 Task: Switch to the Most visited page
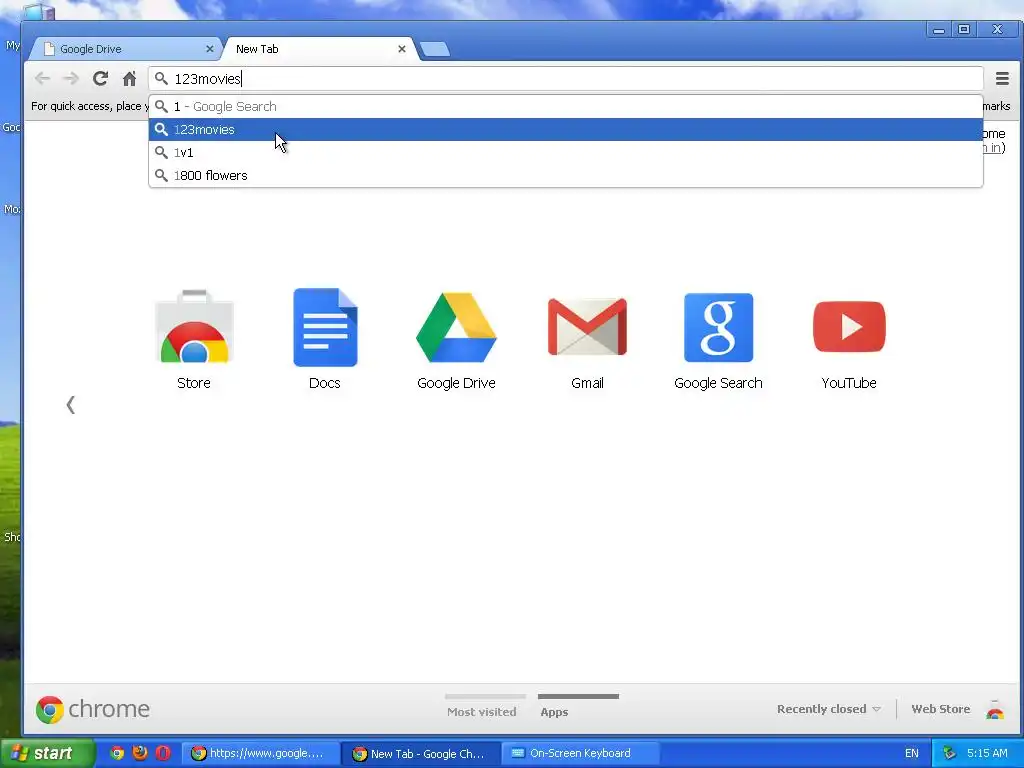coord(482,712)
